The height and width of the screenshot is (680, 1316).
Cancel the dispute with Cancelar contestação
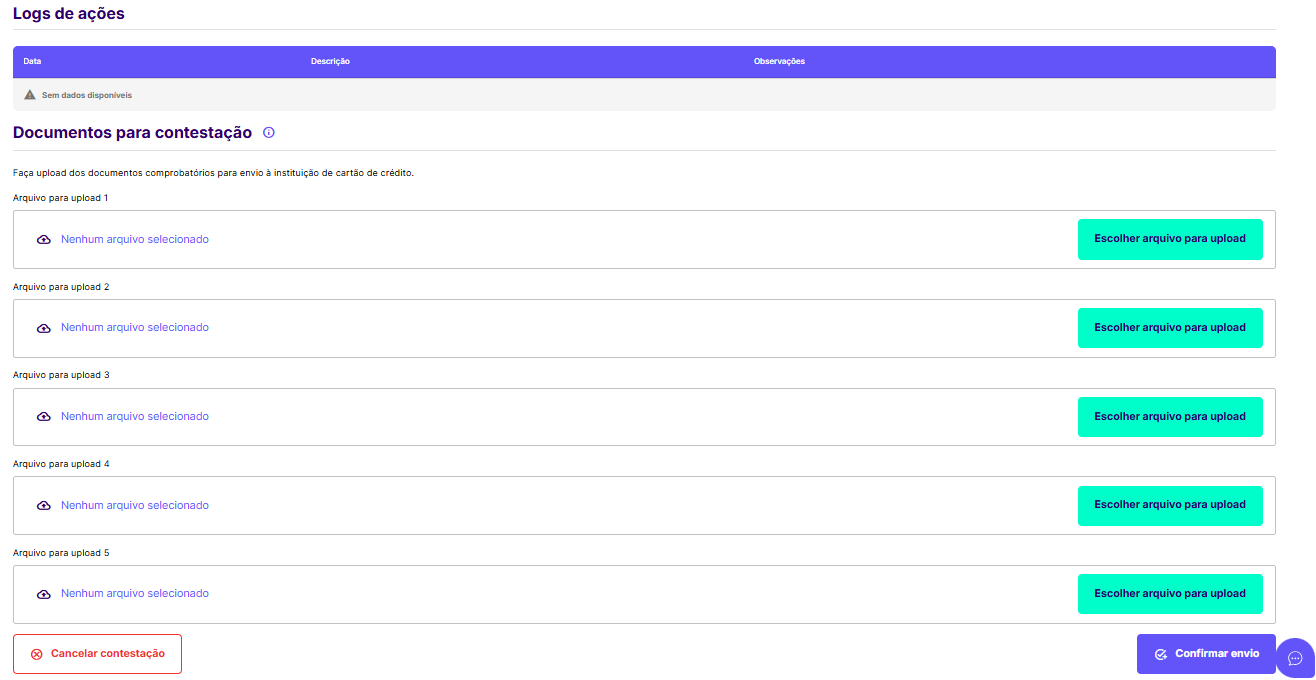pos(97,654)
